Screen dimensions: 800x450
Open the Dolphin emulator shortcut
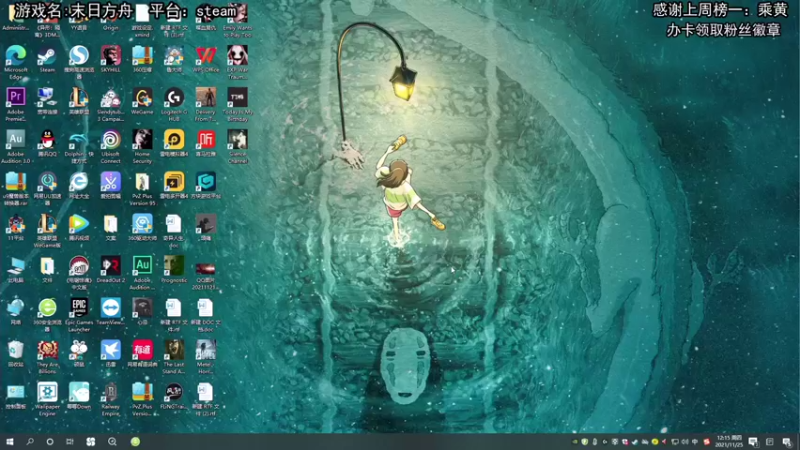(79, 145)
